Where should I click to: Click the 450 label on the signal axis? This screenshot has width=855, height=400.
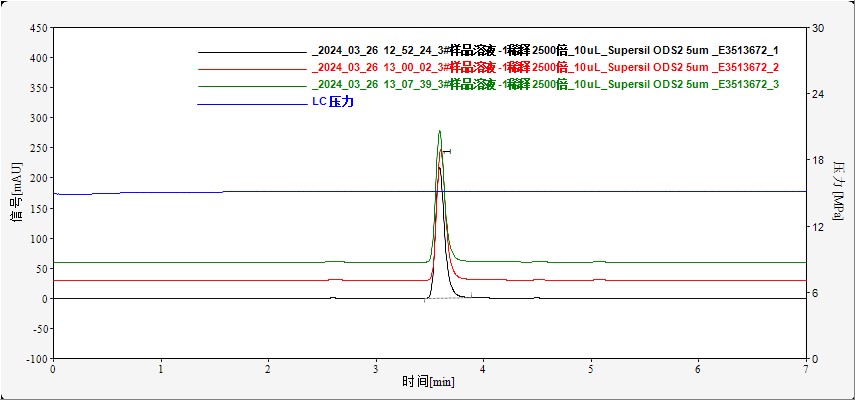(38, 28)
